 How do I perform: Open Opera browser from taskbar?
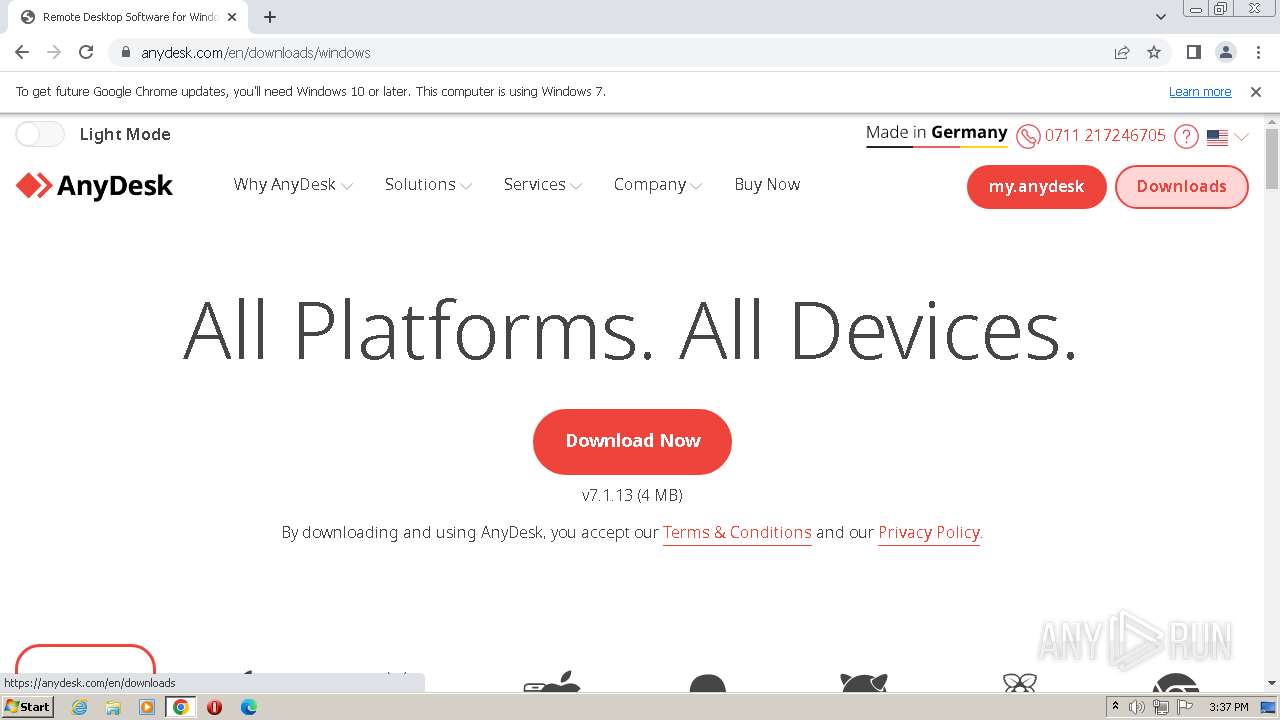(x=214, y=707)
